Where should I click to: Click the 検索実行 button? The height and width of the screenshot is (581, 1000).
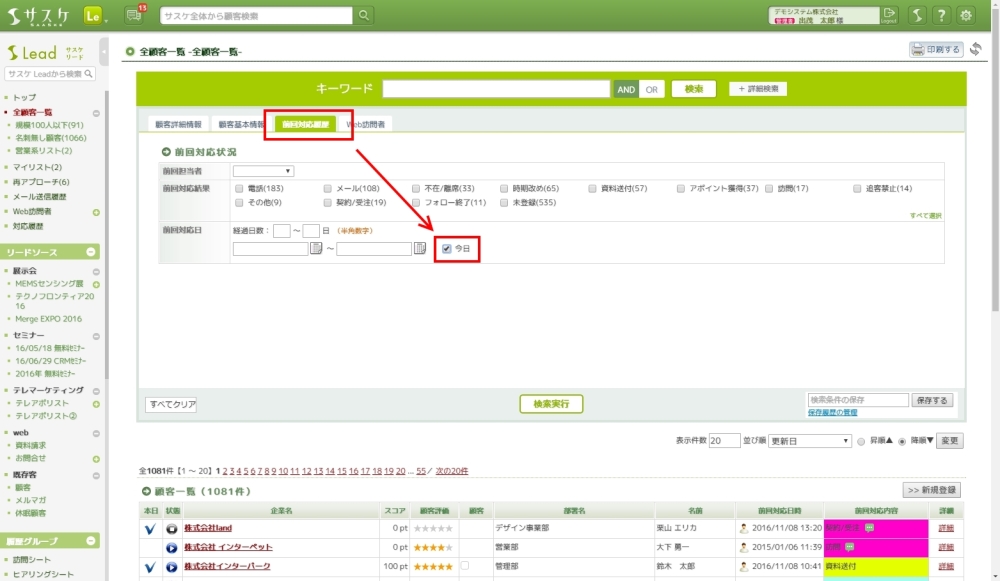pyautogui.click(x=551, y=404)
